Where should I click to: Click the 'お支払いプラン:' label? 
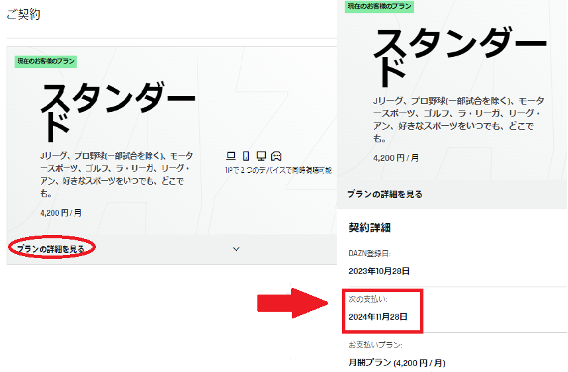375,345
